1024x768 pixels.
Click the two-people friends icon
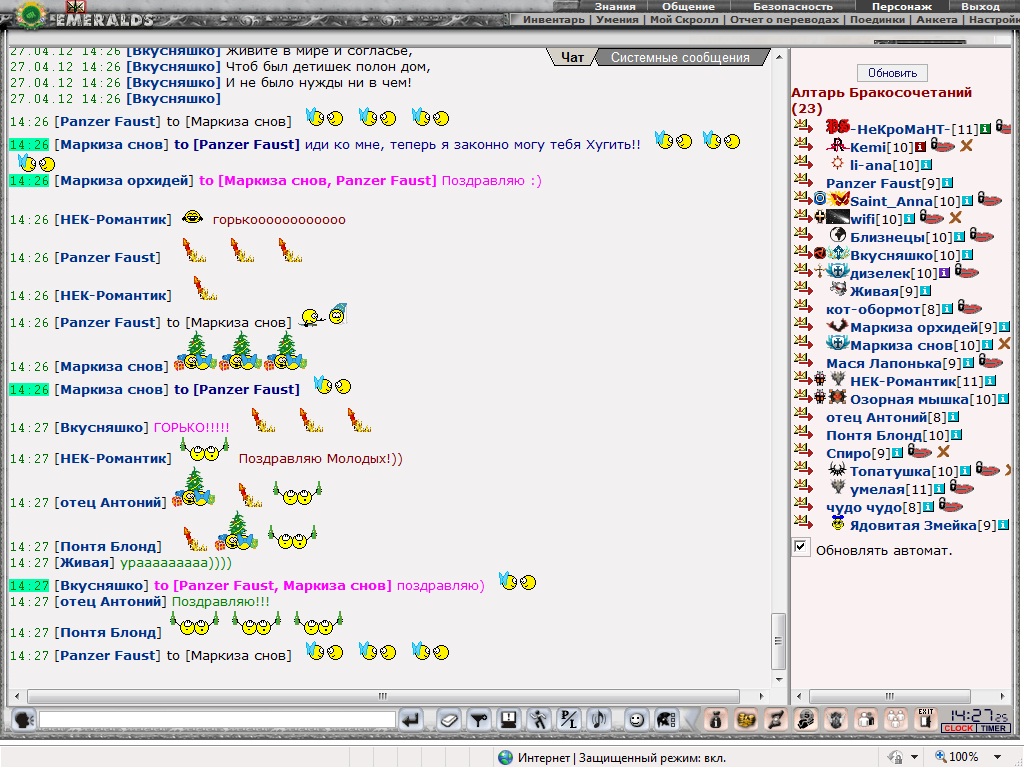866,720
